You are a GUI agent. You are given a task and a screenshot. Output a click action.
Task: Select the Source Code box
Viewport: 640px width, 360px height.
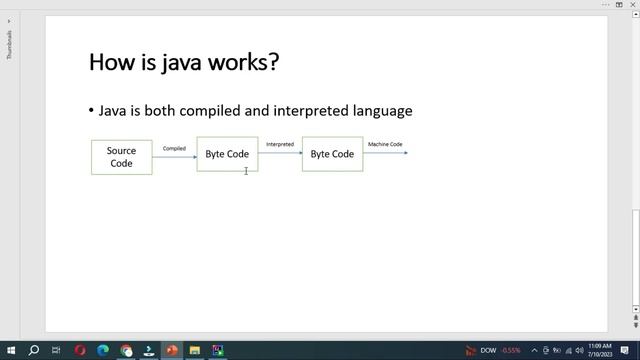click(x=122, y=157)
